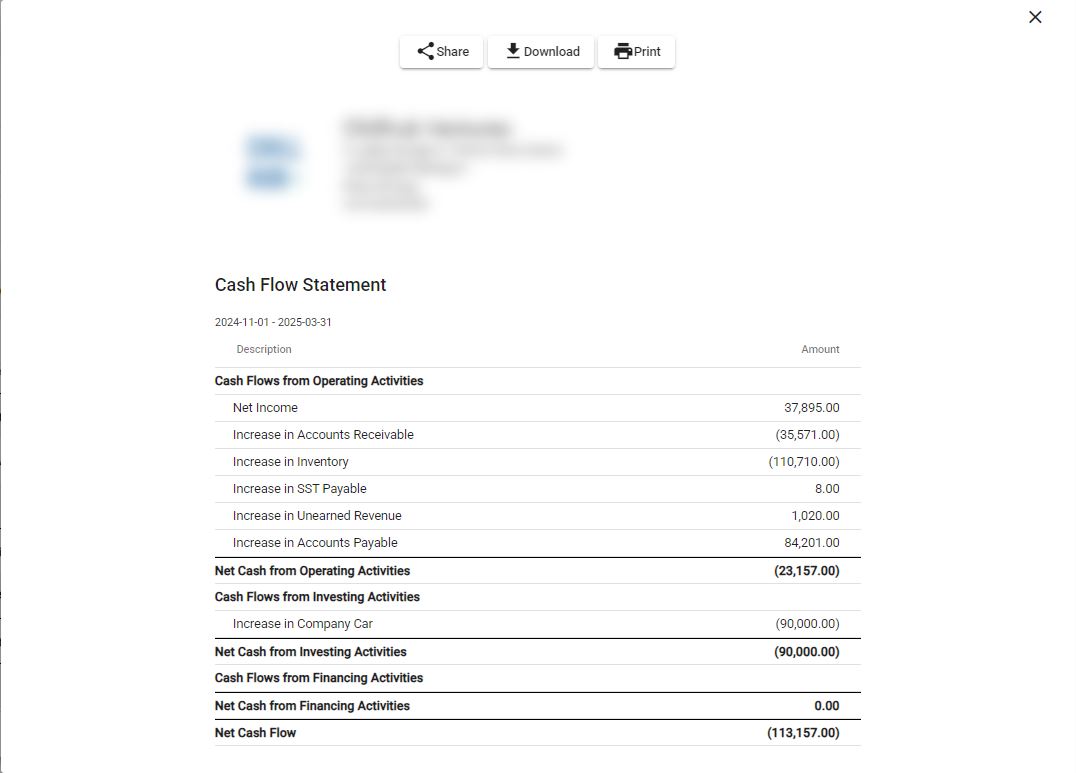Click the Description column header
The height and width of the screenshot is (773, 1076).
click(264, 349)
